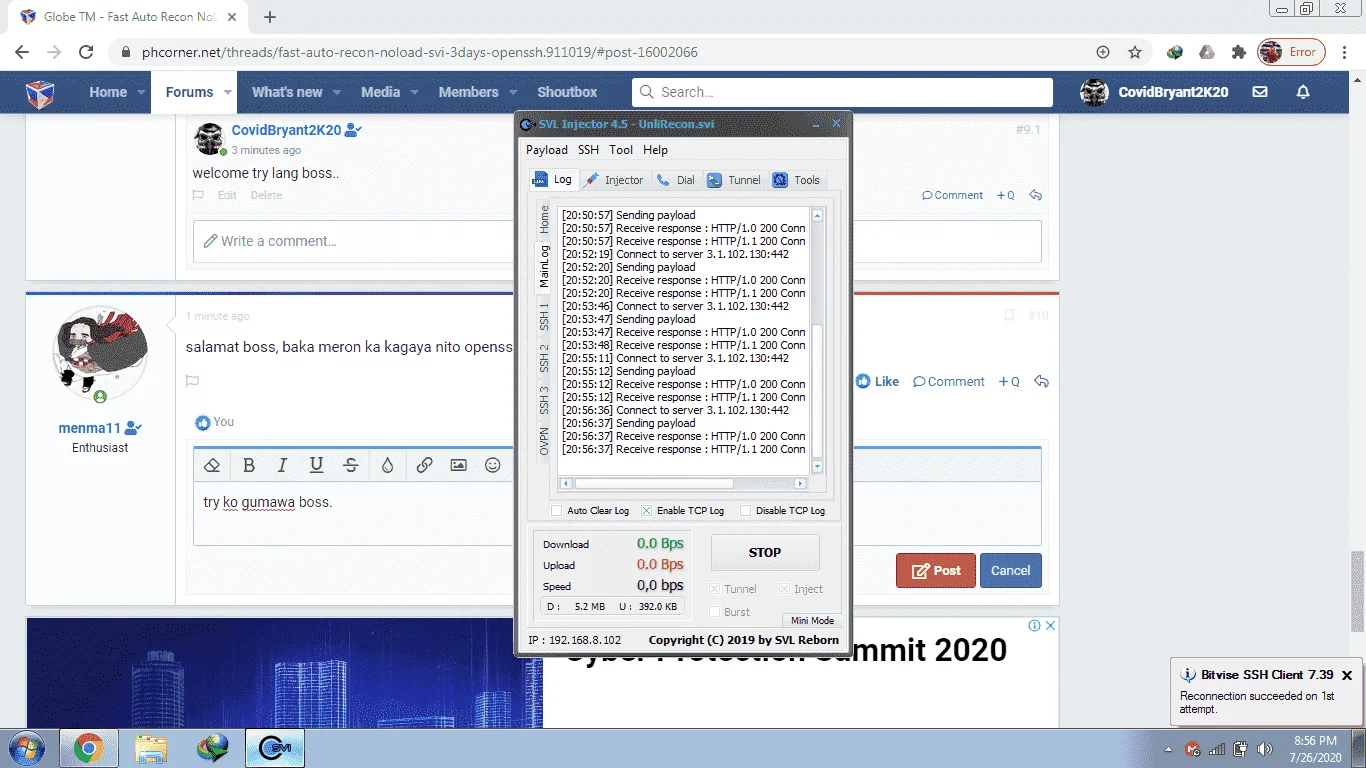Toggle strikethrough formatting in the reply editor
Screen dimensions: 1366x768
(x=350, y=465)
